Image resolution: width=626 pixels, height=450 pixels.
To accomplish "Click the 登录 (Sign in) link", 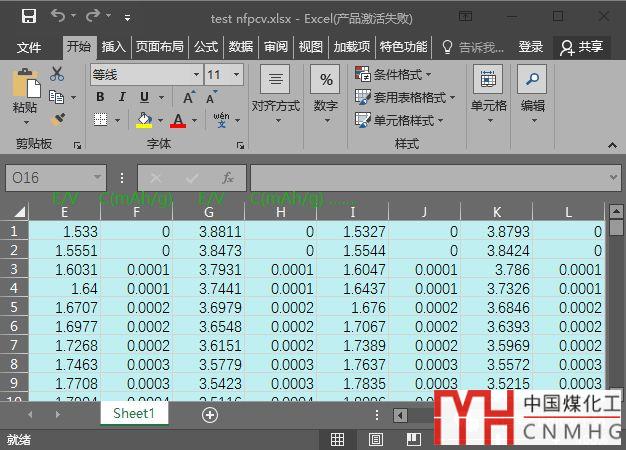I will [531, 47].
